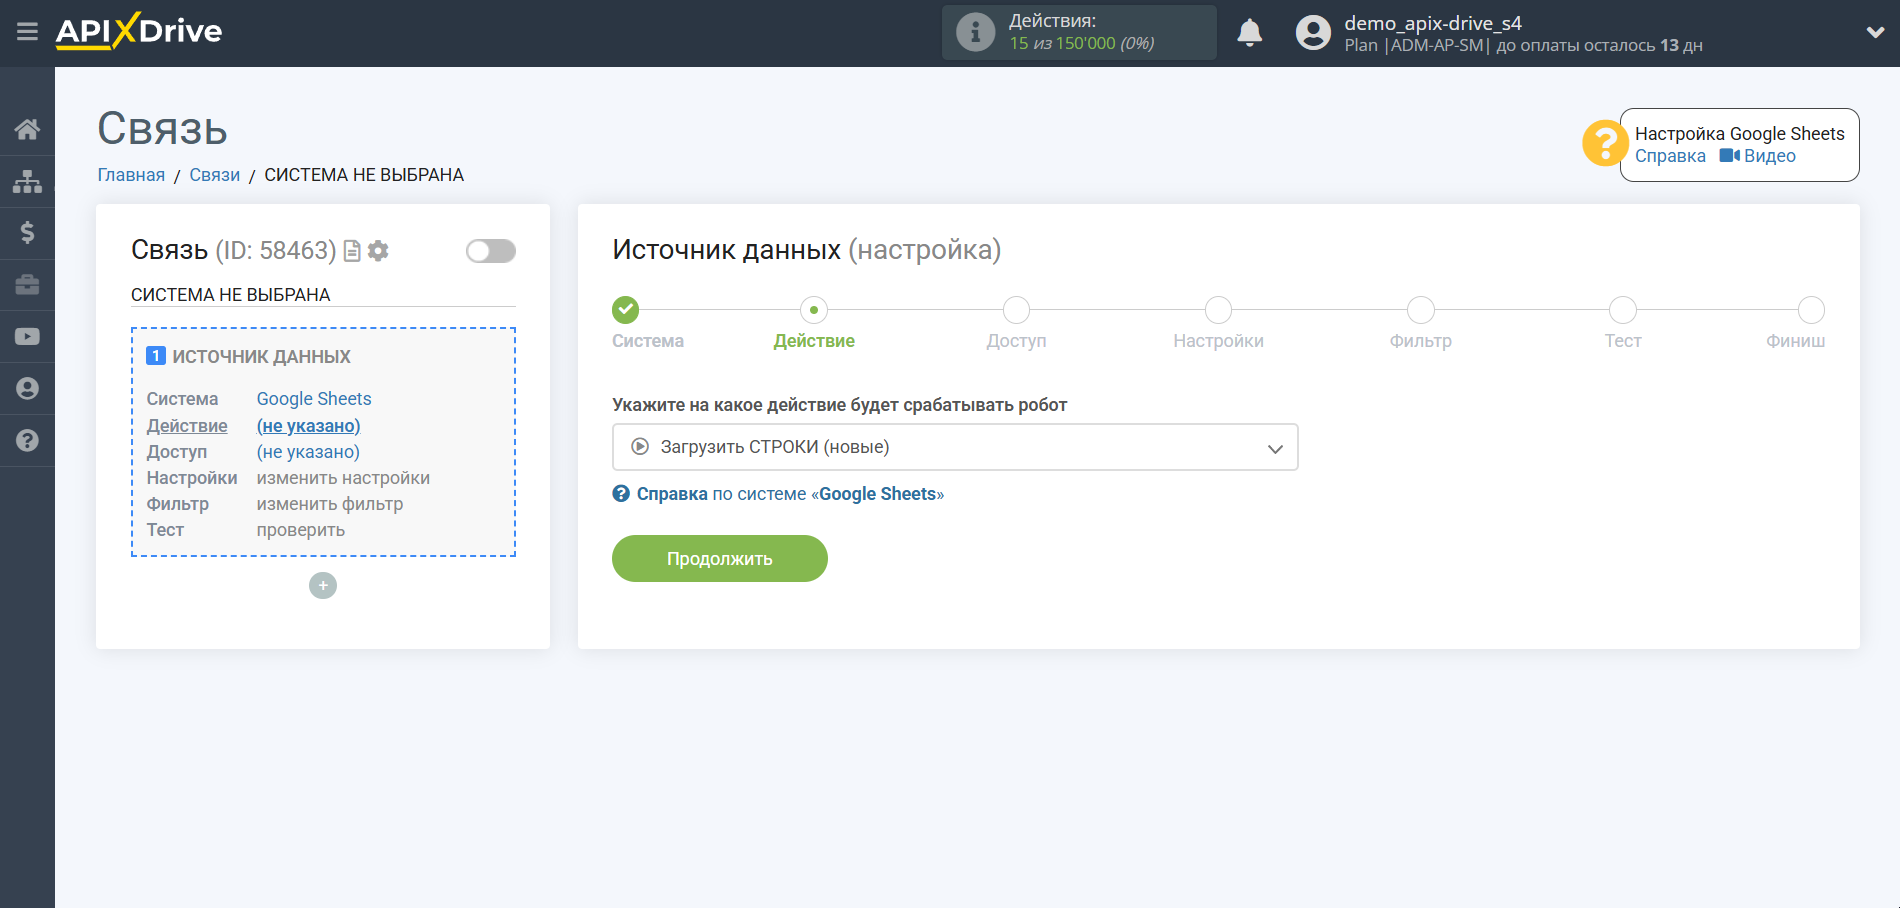Open connection settings via gear icon
The image size is (1900, 908).
(x=378, y=251)
